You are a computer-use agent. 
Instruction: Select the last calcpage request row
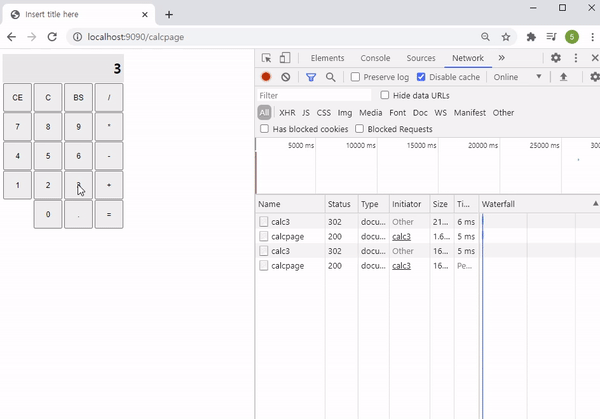click(x=367, y=266)
